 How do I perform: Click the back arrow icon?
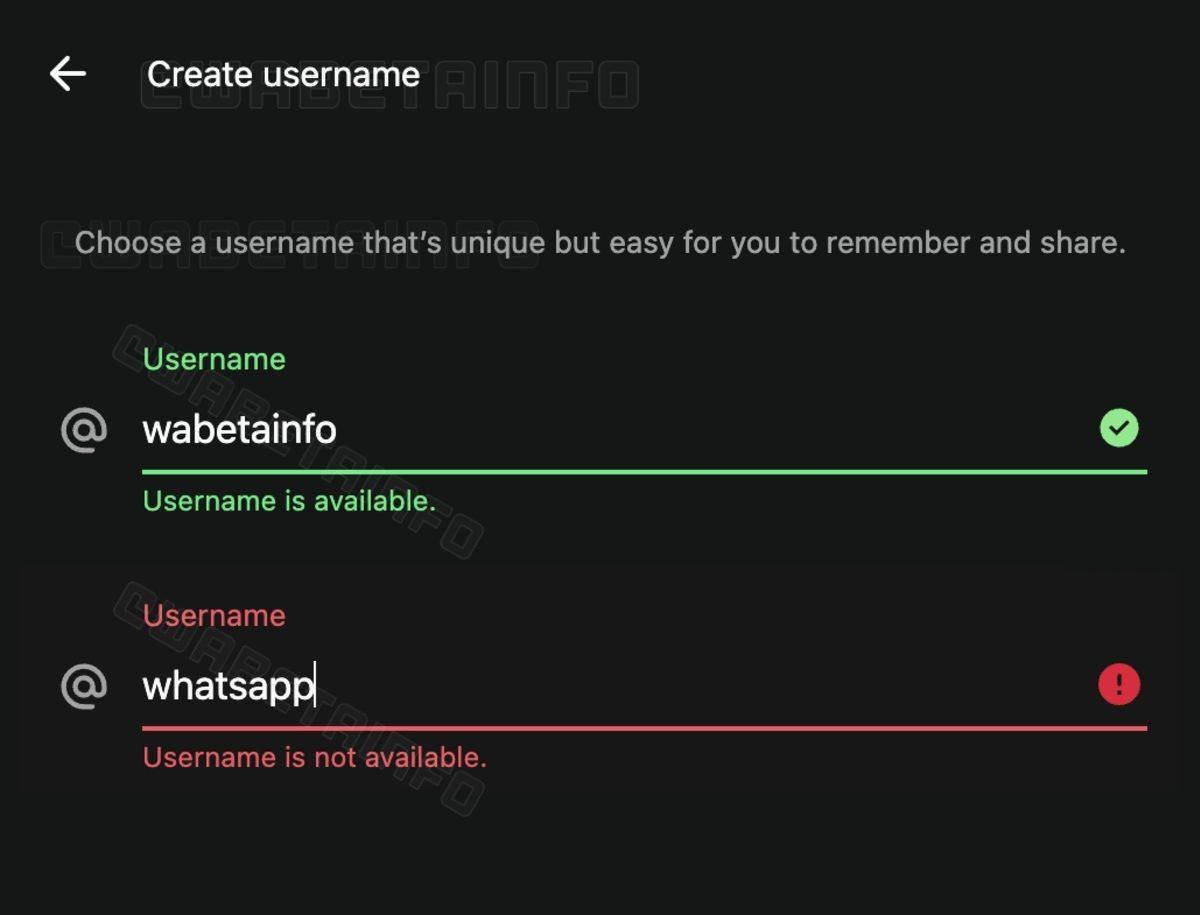click(x=66, y=73)
